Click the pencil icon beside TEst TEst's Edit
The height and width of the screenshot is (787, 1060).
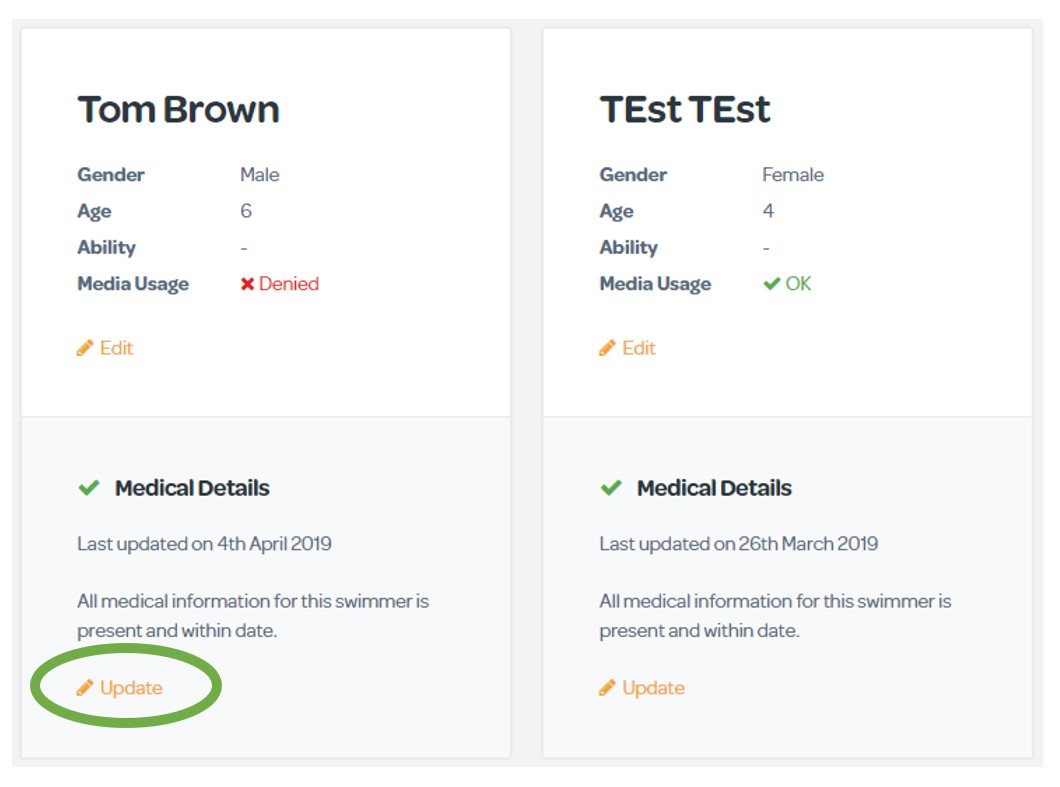click(607, 348)
